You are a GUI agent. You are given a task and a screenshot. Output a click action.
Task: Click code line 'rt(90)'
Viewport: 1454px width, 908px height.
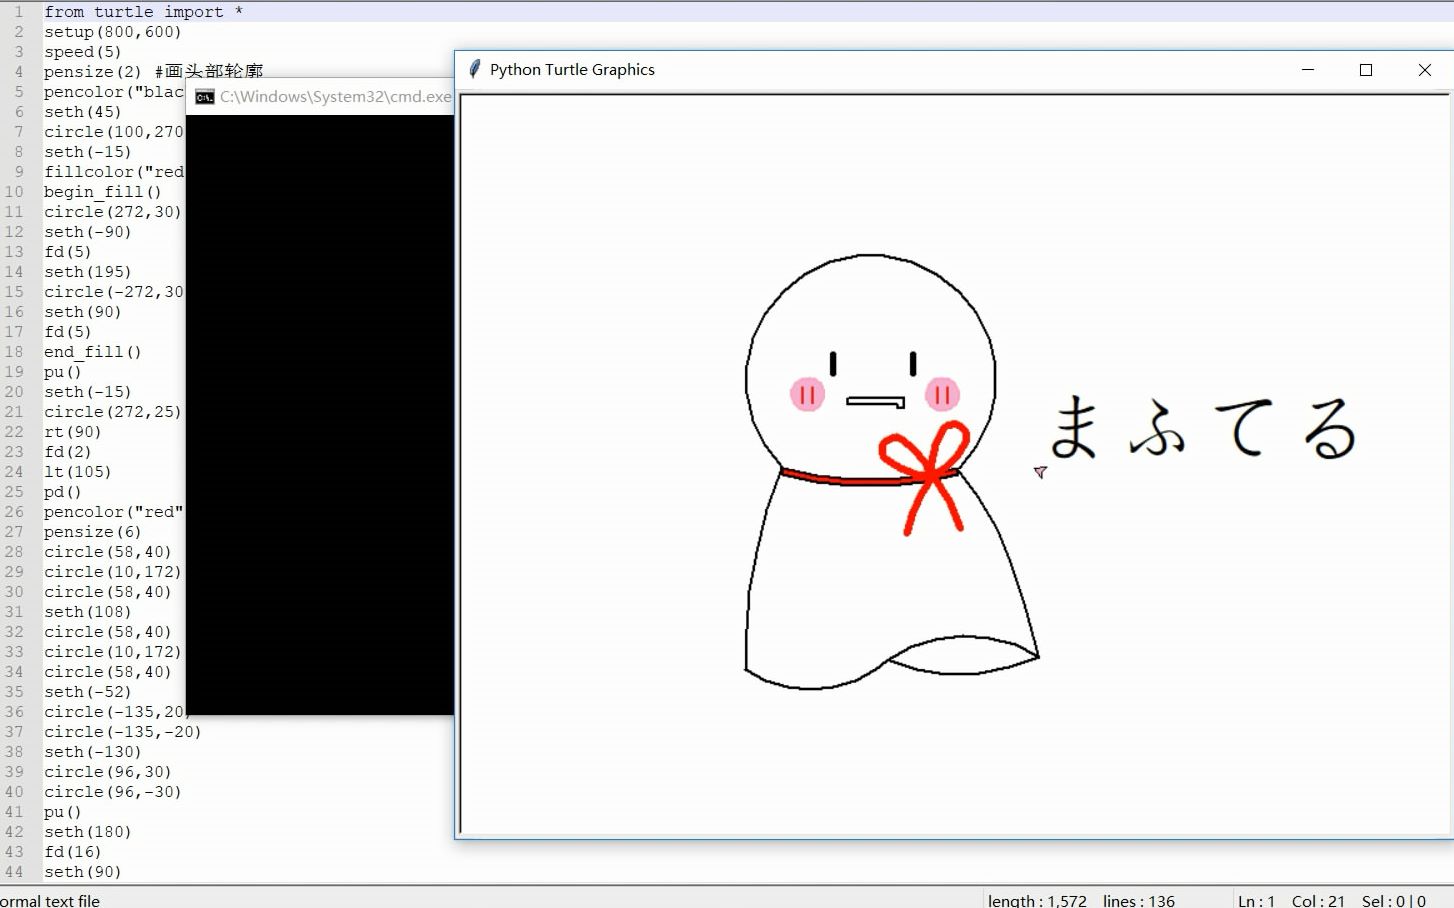click(72, 432)
